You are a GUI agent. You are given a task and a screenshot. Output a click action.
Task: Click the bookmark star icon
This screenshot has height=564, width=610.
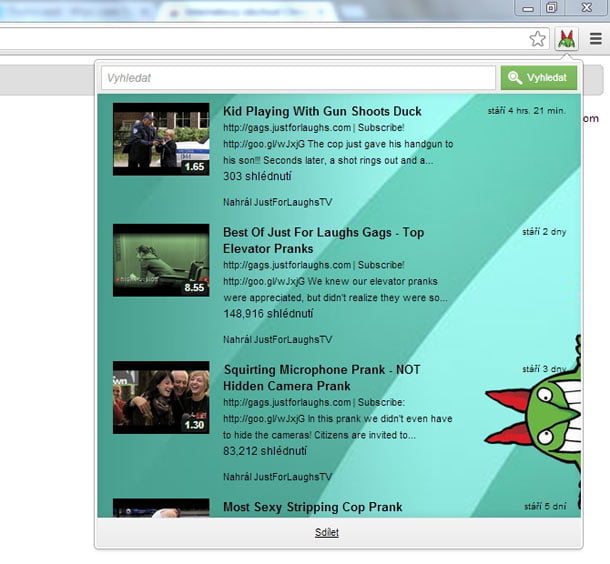point(538,39)
